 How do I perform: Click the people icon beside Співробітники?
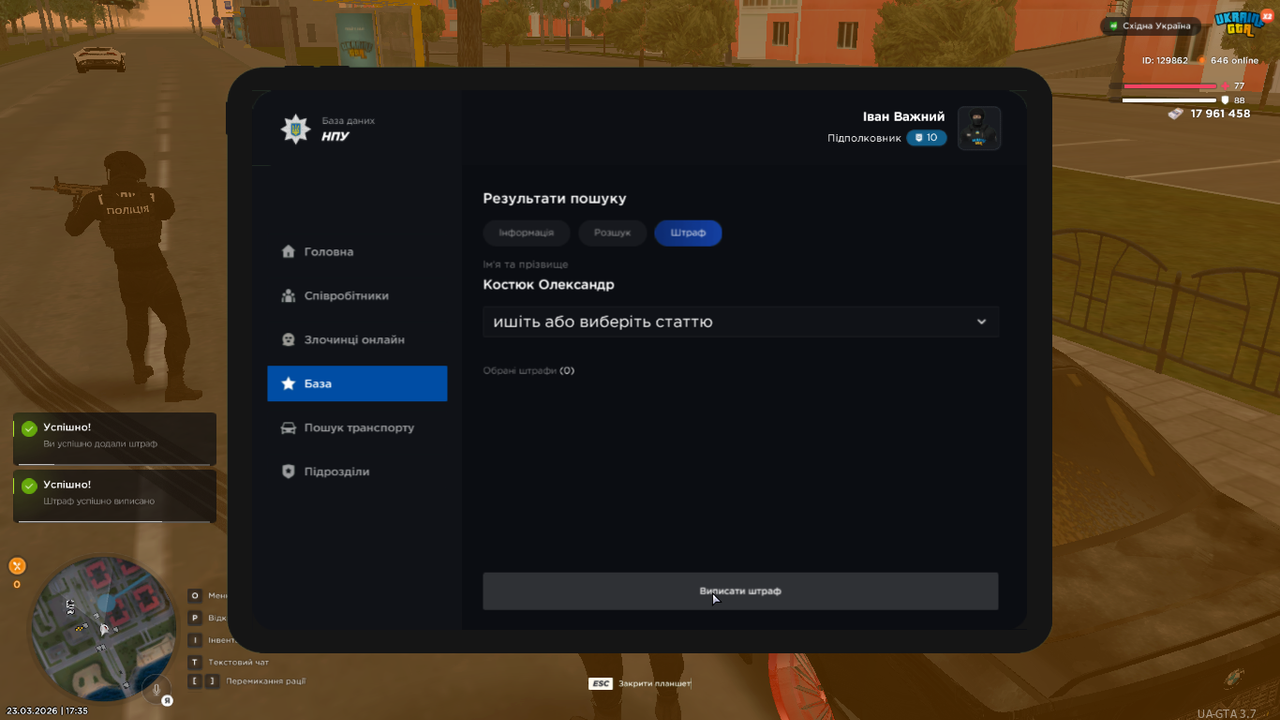pos(288,296)
